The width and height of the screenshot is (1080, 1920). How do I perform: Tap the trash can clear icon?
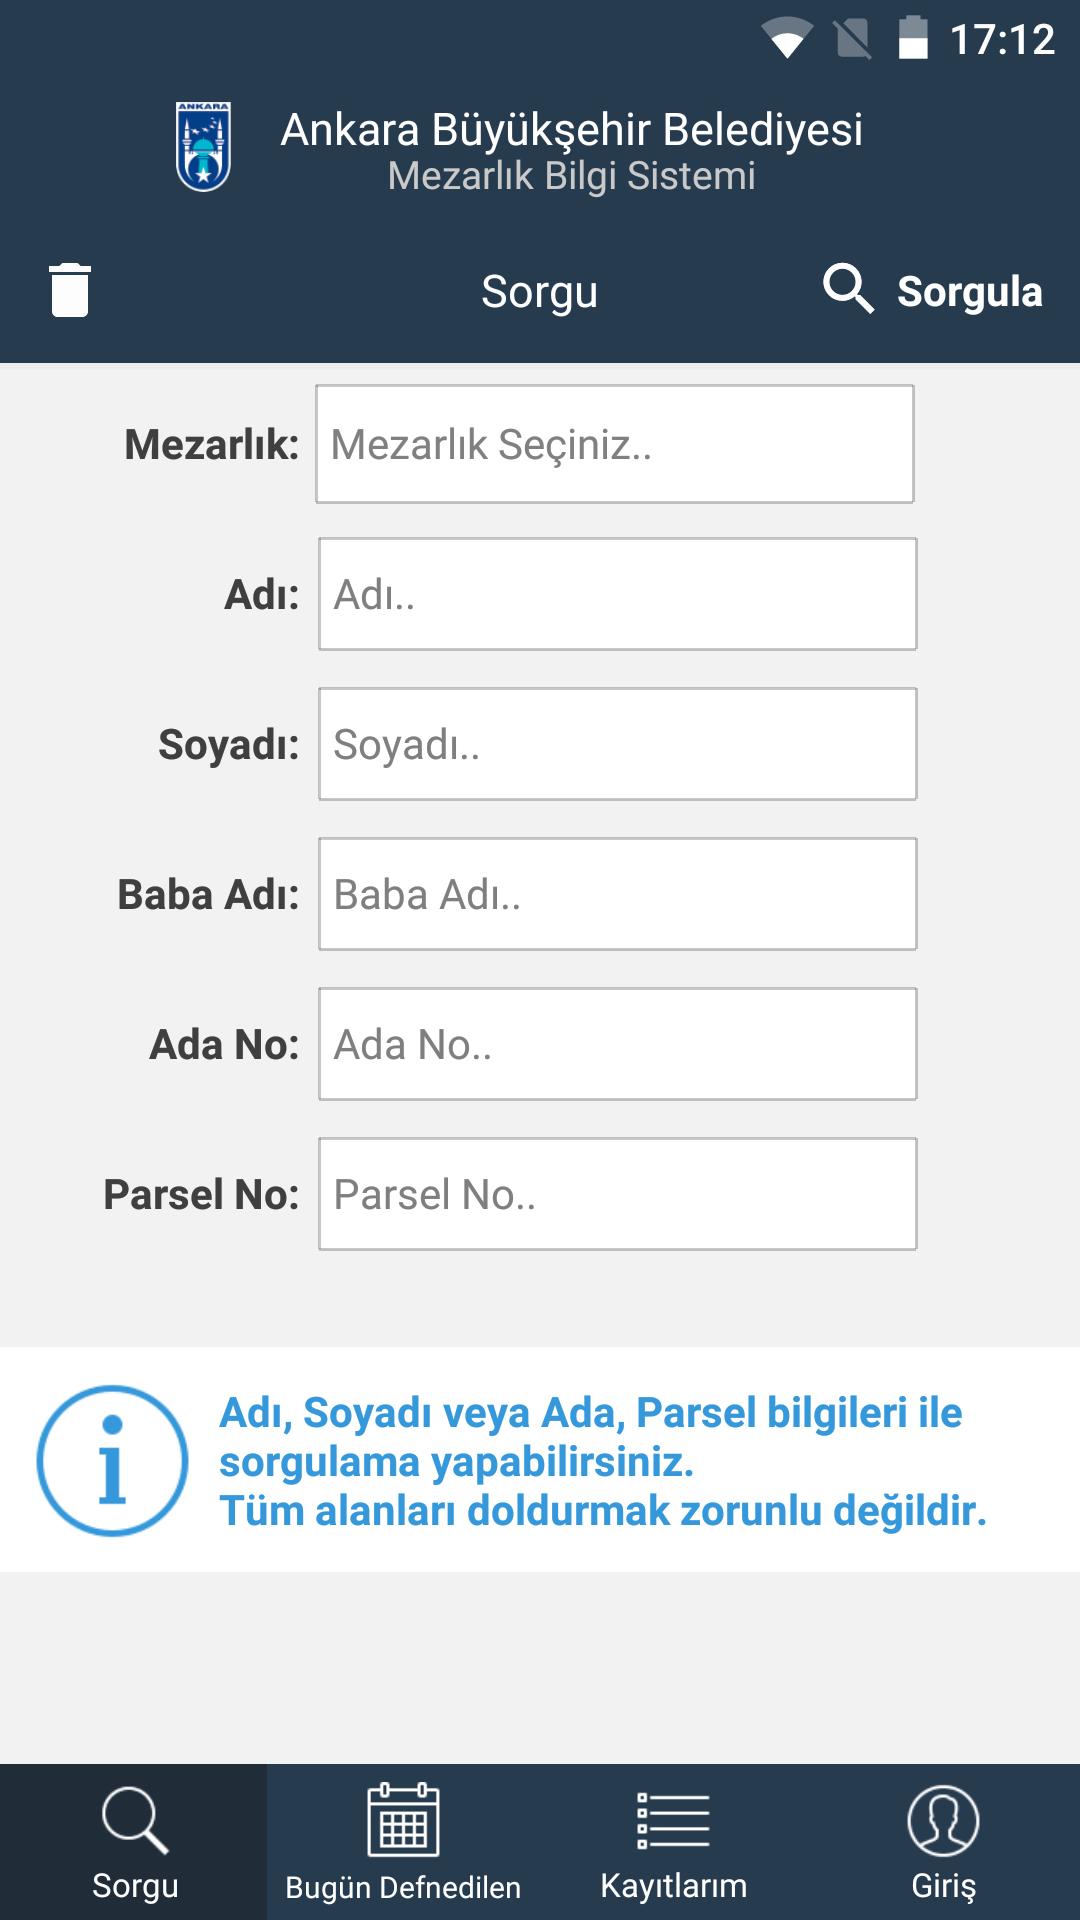[70, 290]
